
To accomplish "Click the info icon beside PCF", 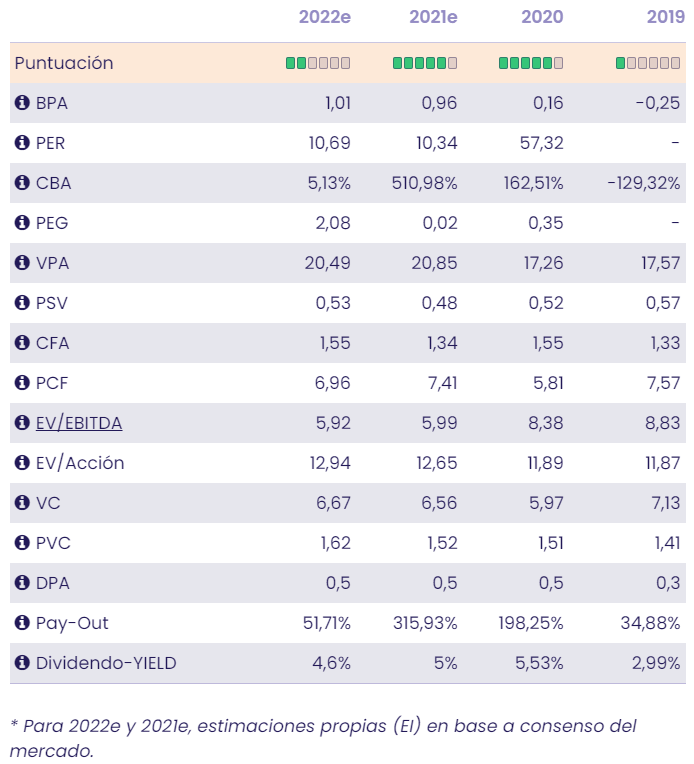I will point(22,383).
